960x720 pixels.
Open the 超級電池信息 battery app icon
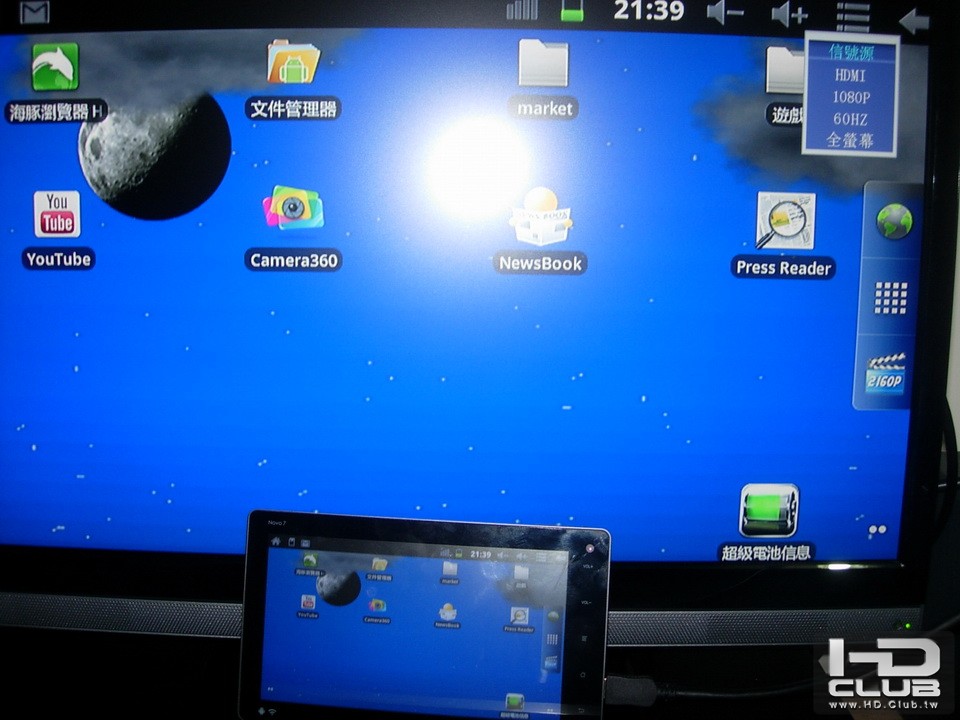[x=770, y=511]
